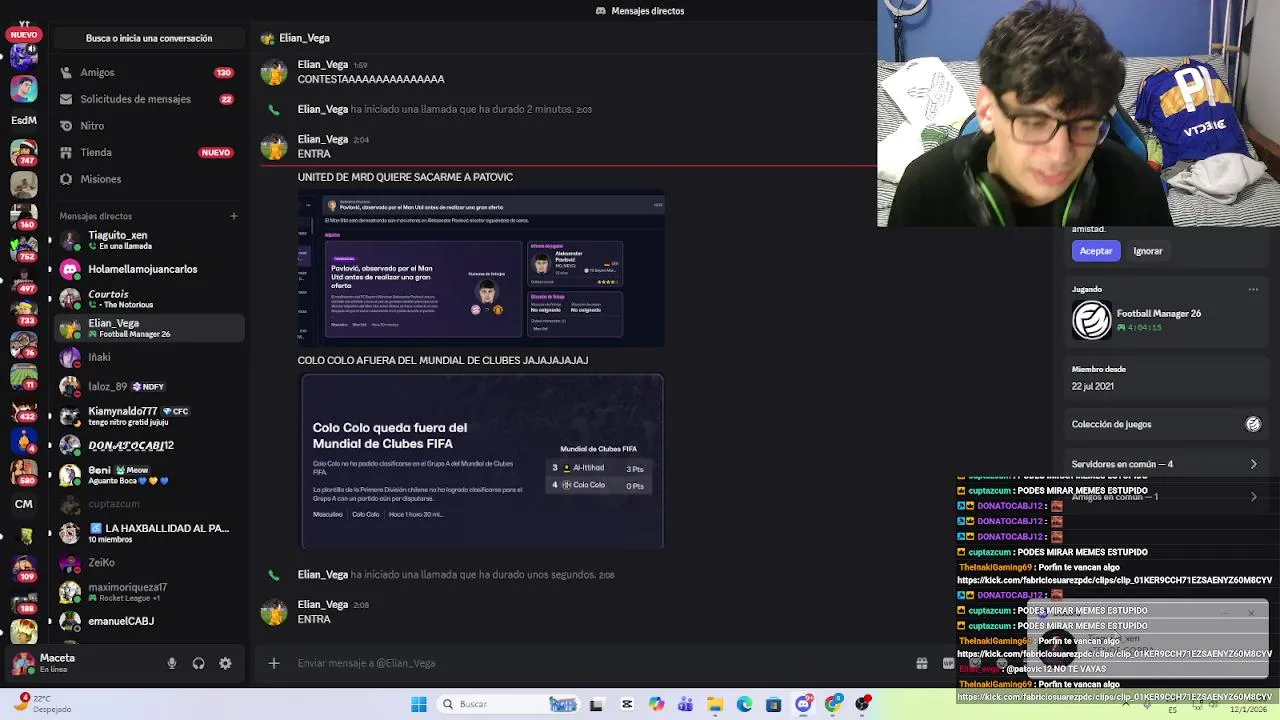Open Solicitudes de mensajes
The width and height of the screenshot is (1280, 720).
pos(148,99)
